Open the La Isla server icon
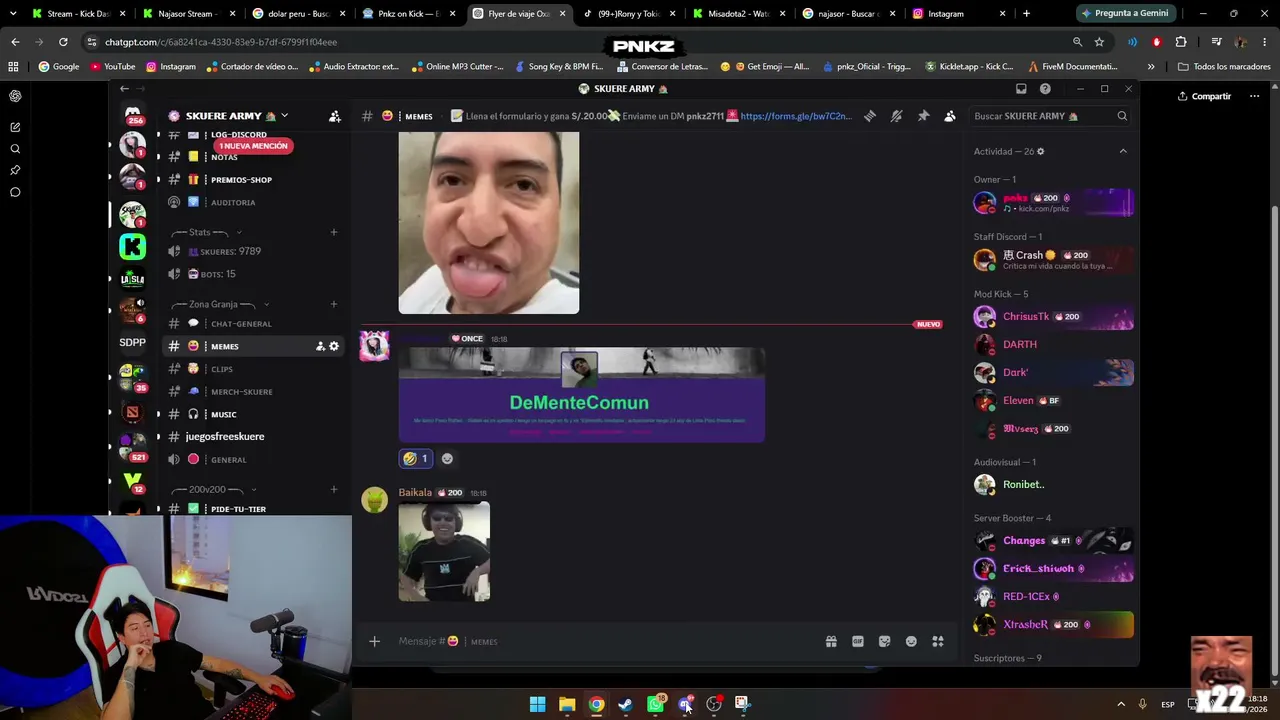1280x720 pixels. (132, 279)
